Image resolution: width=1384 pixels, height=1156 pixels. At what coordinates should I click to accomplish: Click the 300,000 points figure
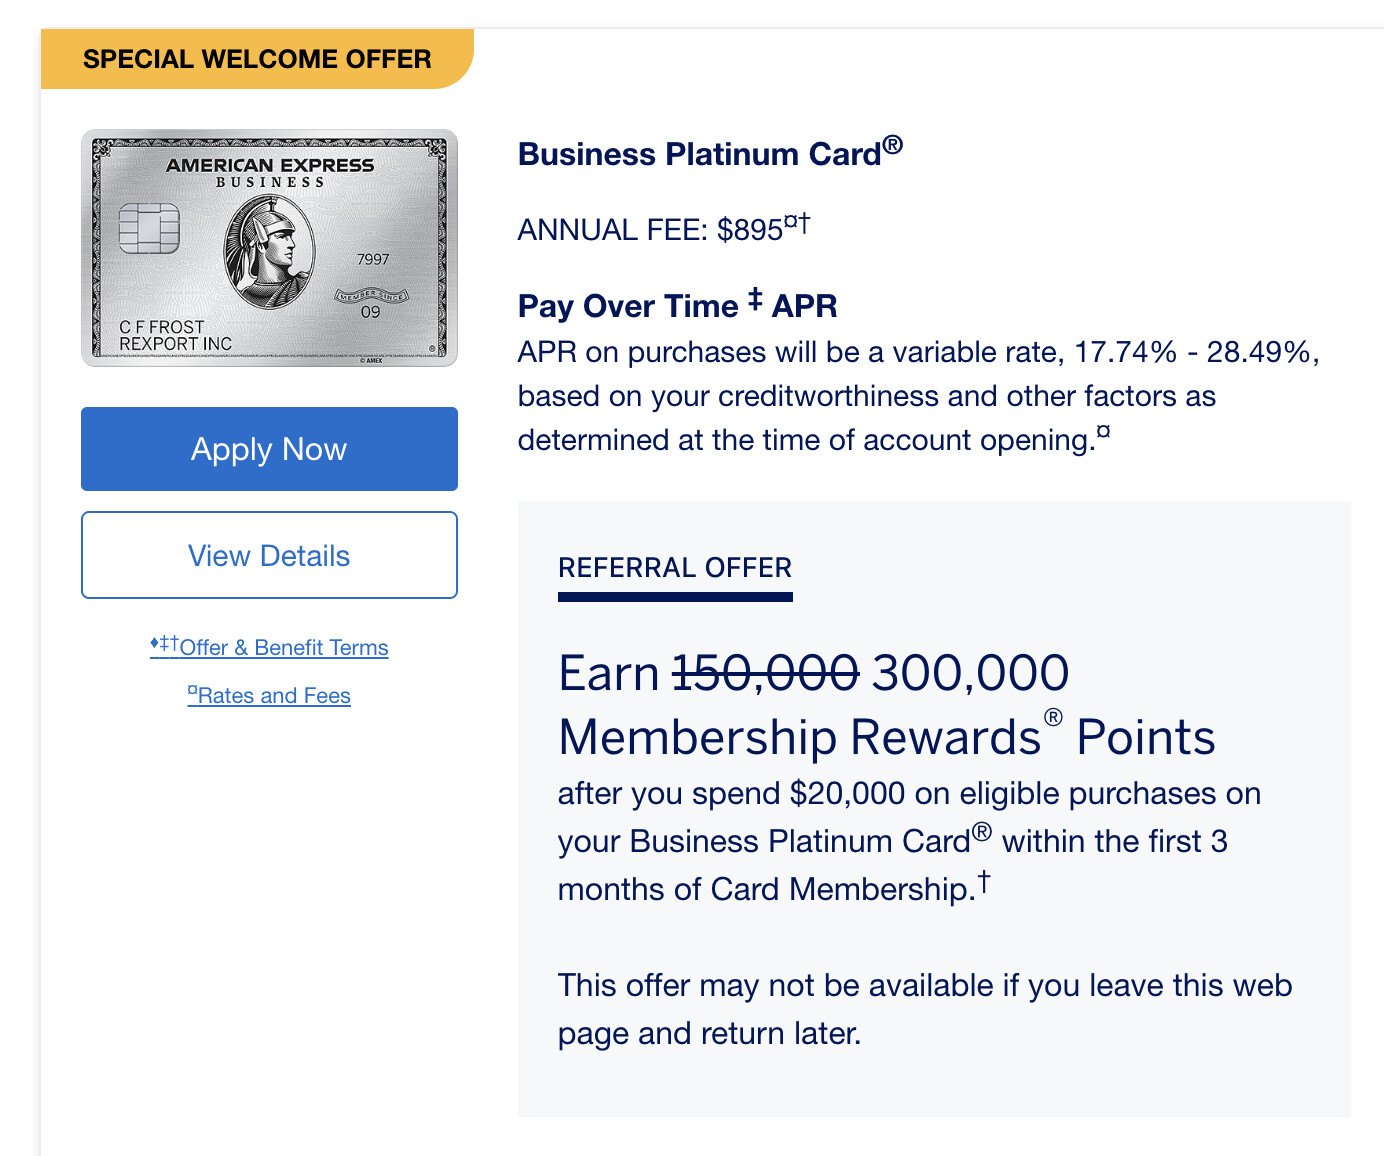[970, 673]
